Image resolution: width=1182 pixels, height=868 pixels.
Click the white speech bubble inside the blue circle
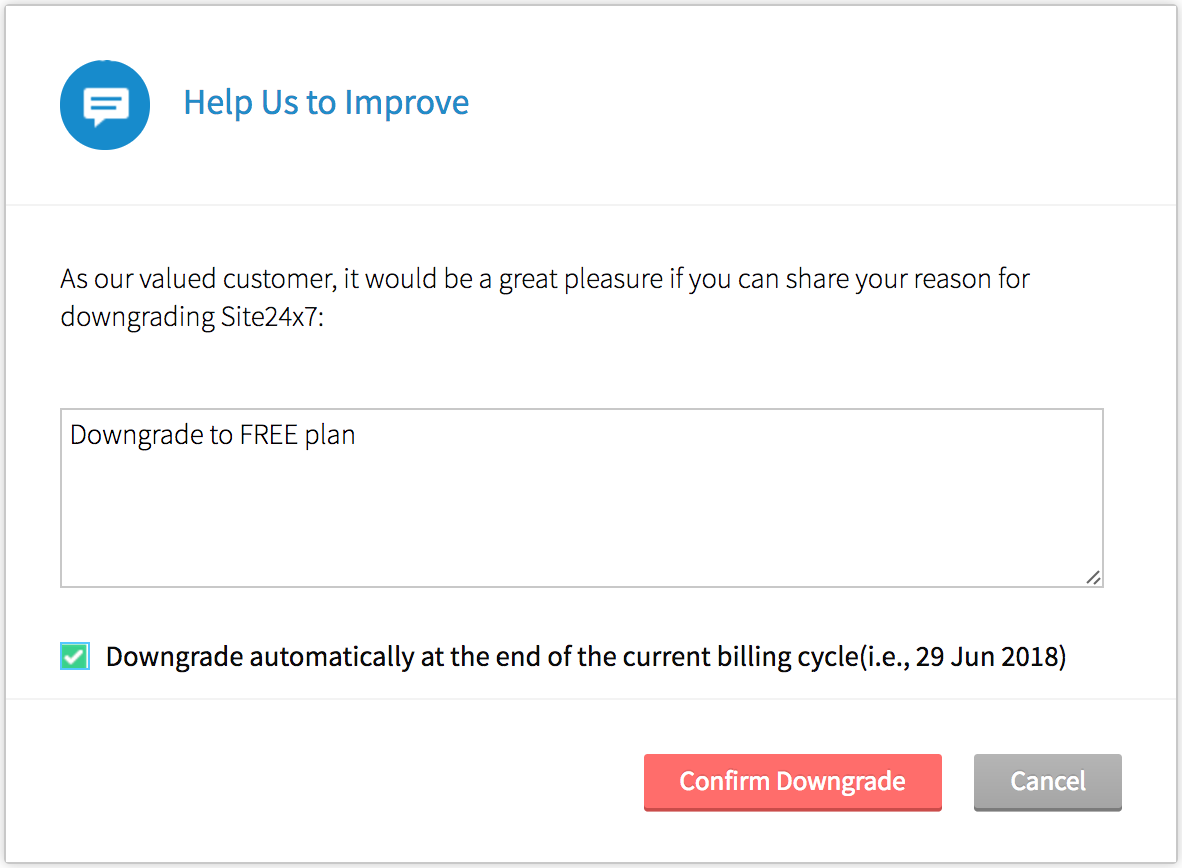coord(105,106)
